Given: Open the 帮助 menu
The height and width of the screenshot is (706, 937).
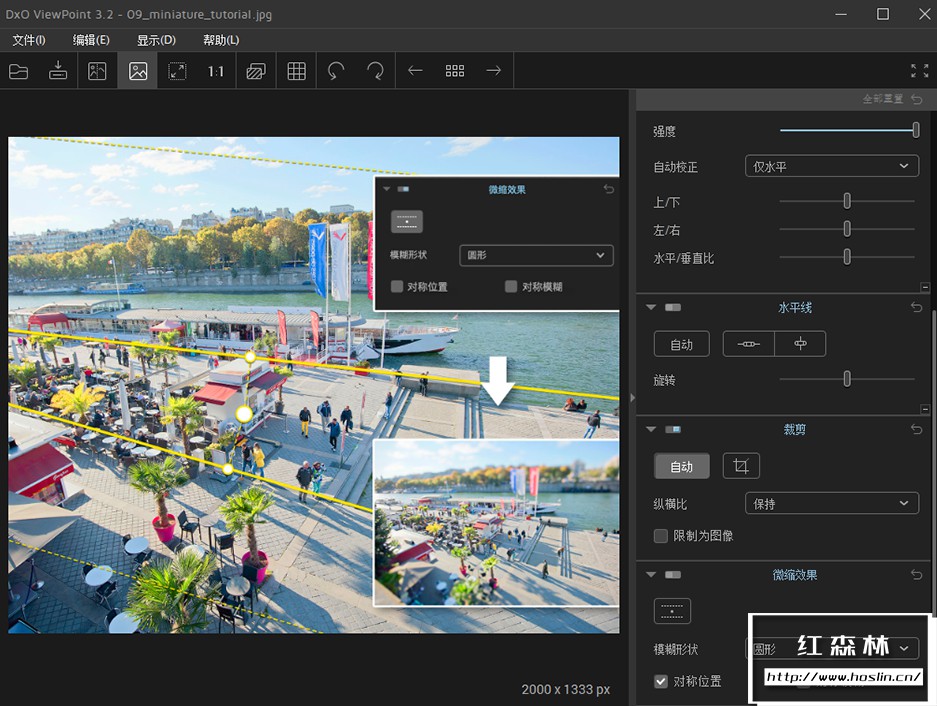Looking at the screenshot, I should (x=220, y=40).
